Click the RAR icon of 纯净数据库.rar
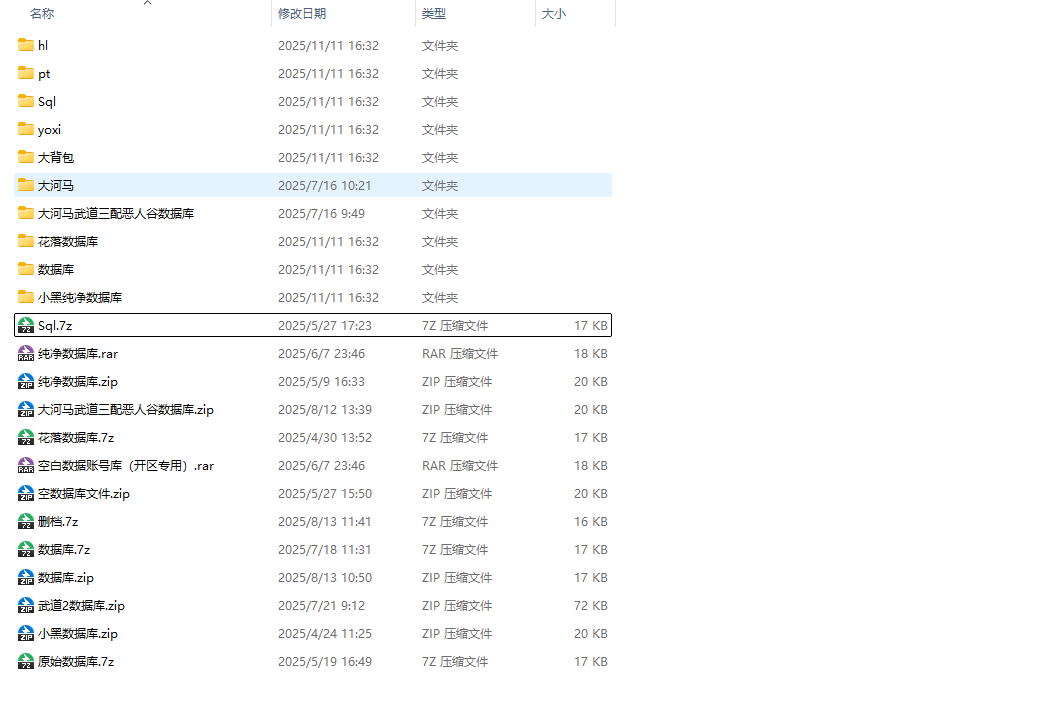 [x=26, y=354]
